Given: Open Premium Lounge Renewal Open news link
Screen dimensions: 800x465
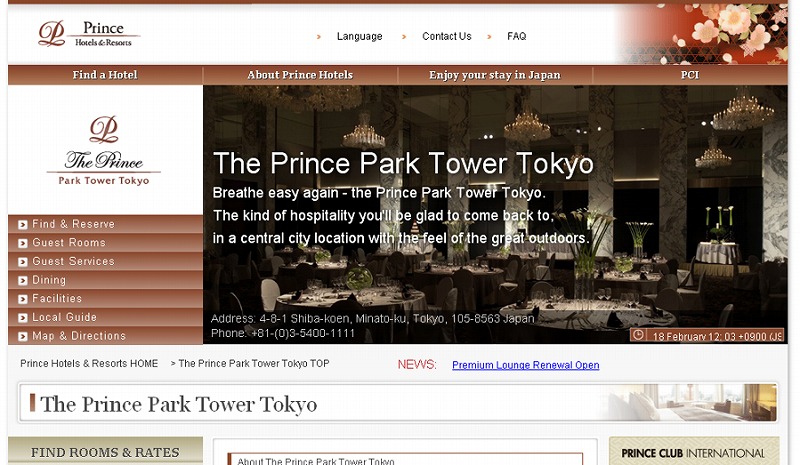Looking at the screenshot, I should pos(526,365).
